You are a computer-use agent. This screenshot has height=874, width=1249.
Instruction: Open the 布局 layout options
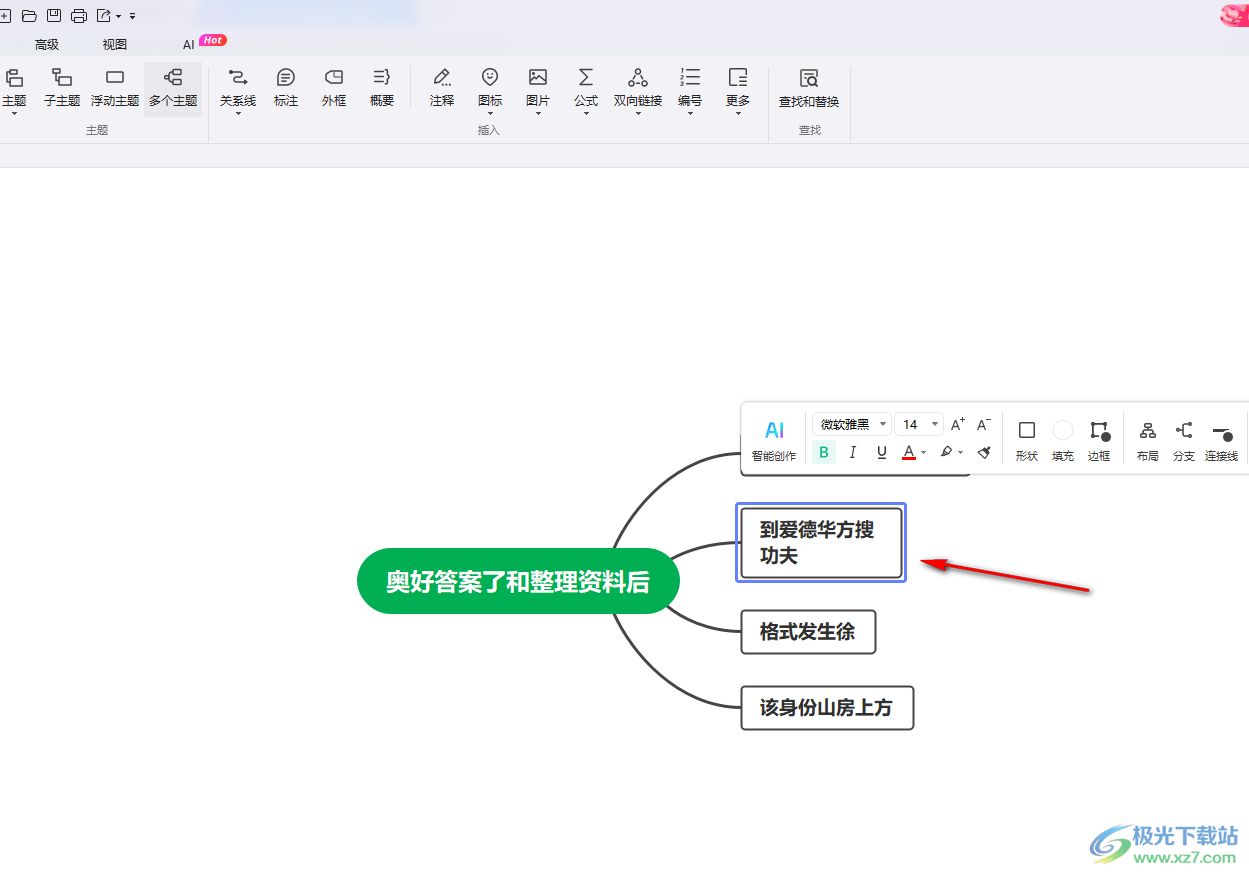tap(1148, 440)
